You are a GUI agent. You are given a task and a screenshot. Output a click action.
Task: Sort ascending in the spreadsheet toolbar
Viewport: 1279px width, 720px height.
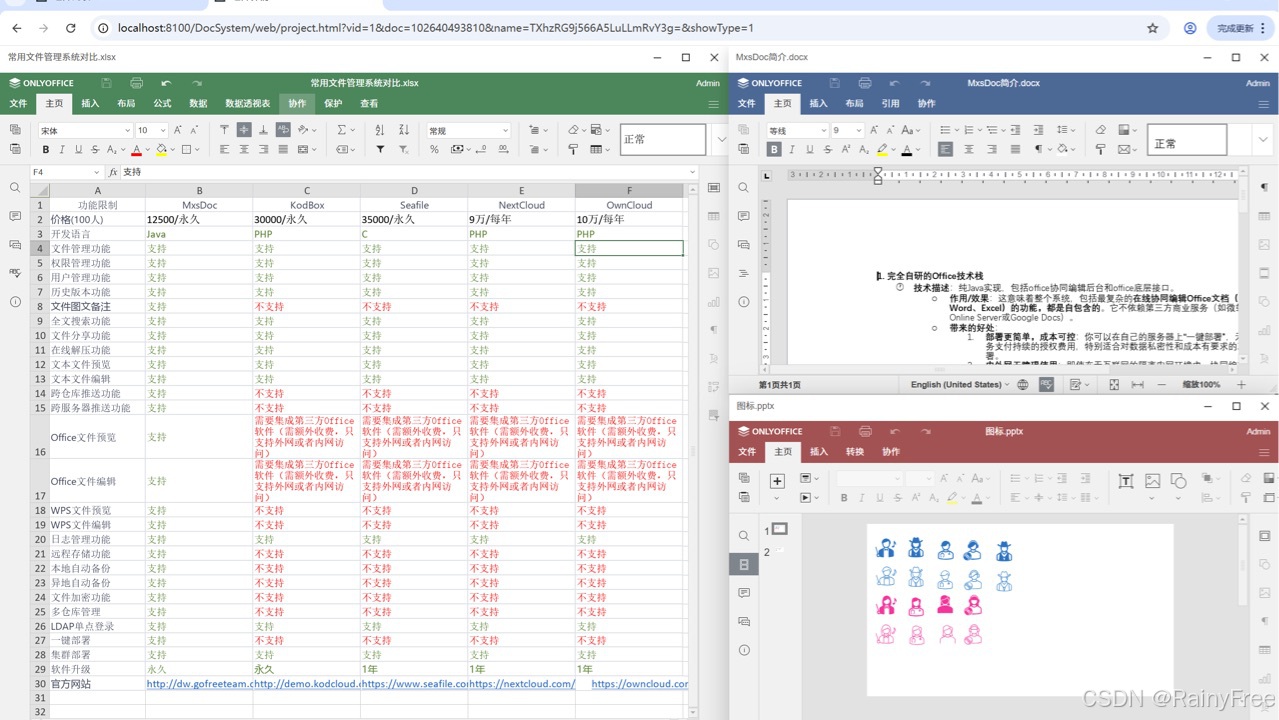(380, 130)
